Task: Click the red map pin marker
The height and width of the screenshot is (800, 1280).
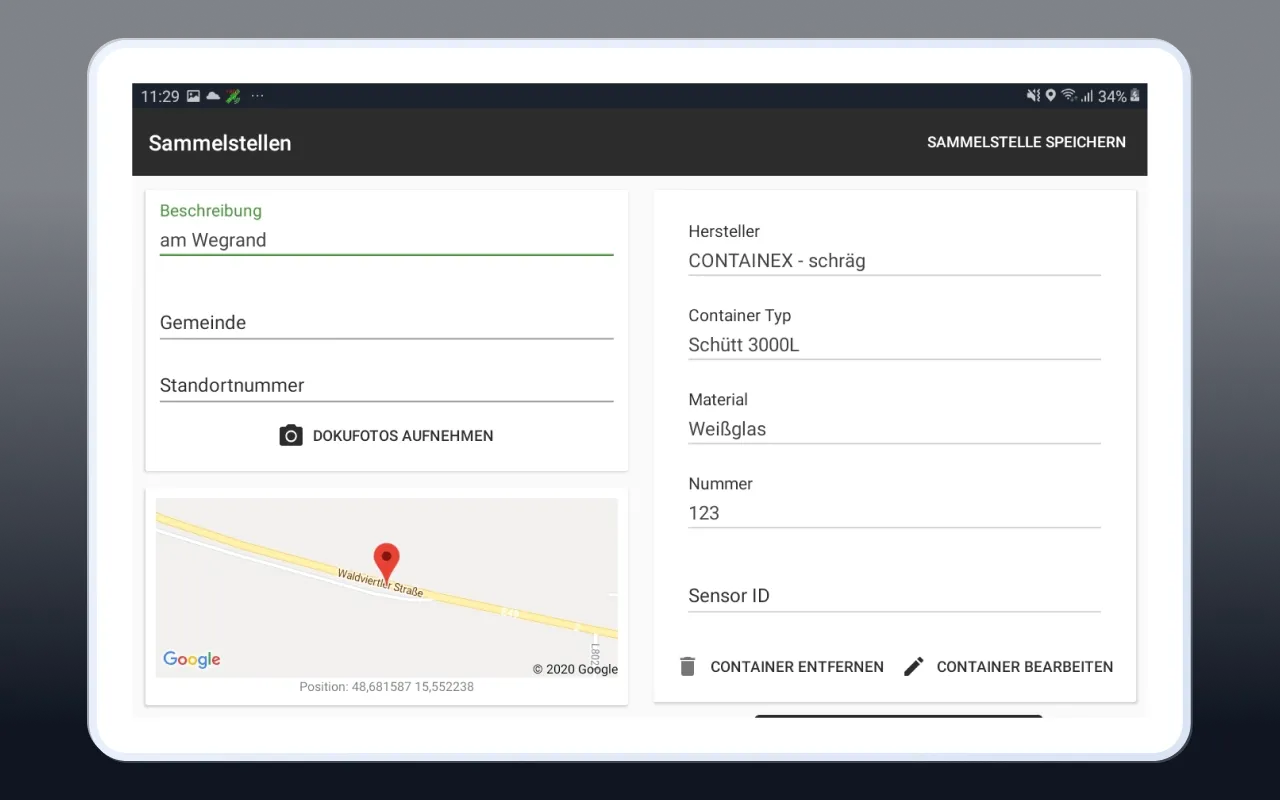Action: (386, 564)
